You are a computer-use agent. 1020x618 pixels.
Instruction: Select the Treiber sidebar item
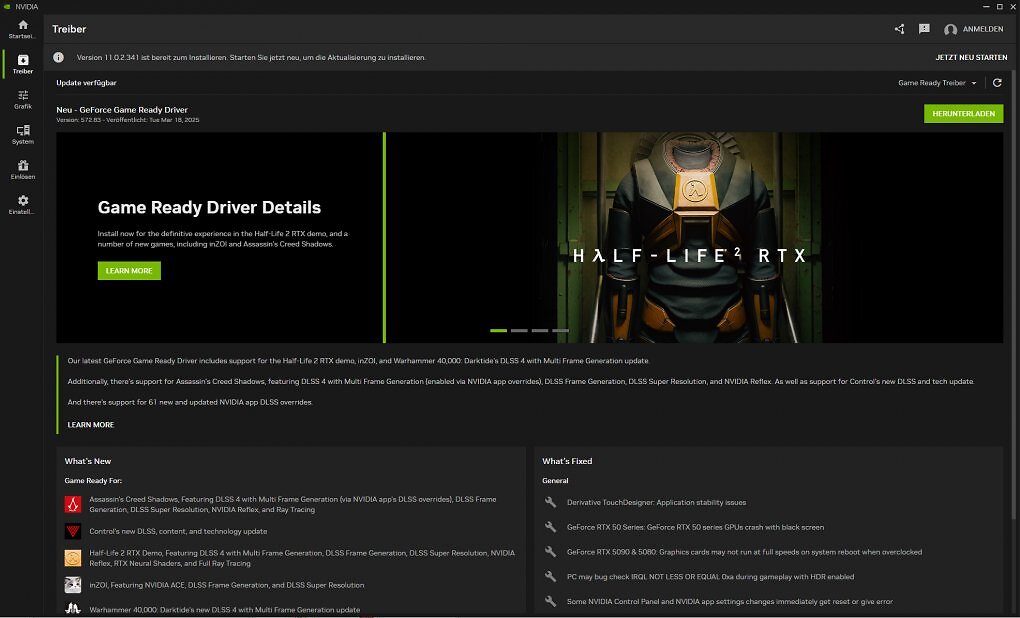coord(23,64)
